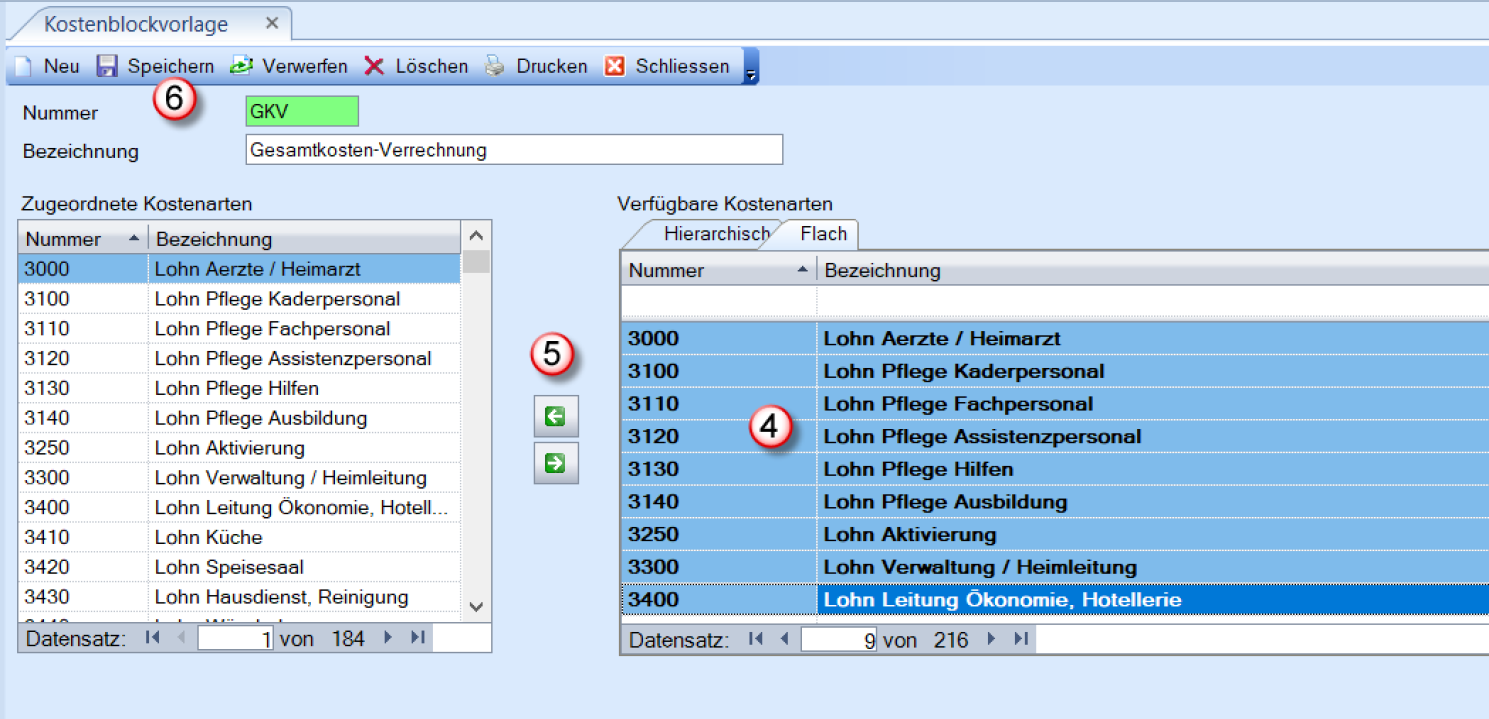This screenshot has height=719, width=1489.
Task: Sort available list by Bezeichnung column
Action: point(1152,270)
